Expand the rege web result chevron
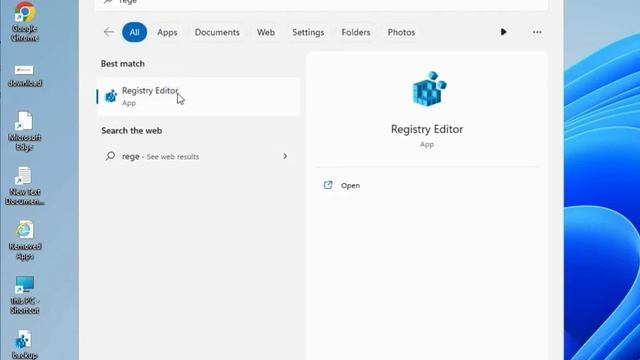 [285, 156]
